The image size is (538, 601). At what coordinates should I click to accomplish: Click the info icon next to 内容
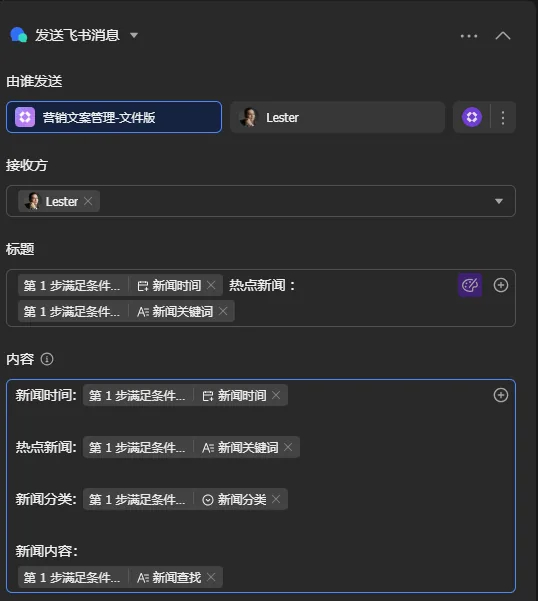[x=47, y=359]
